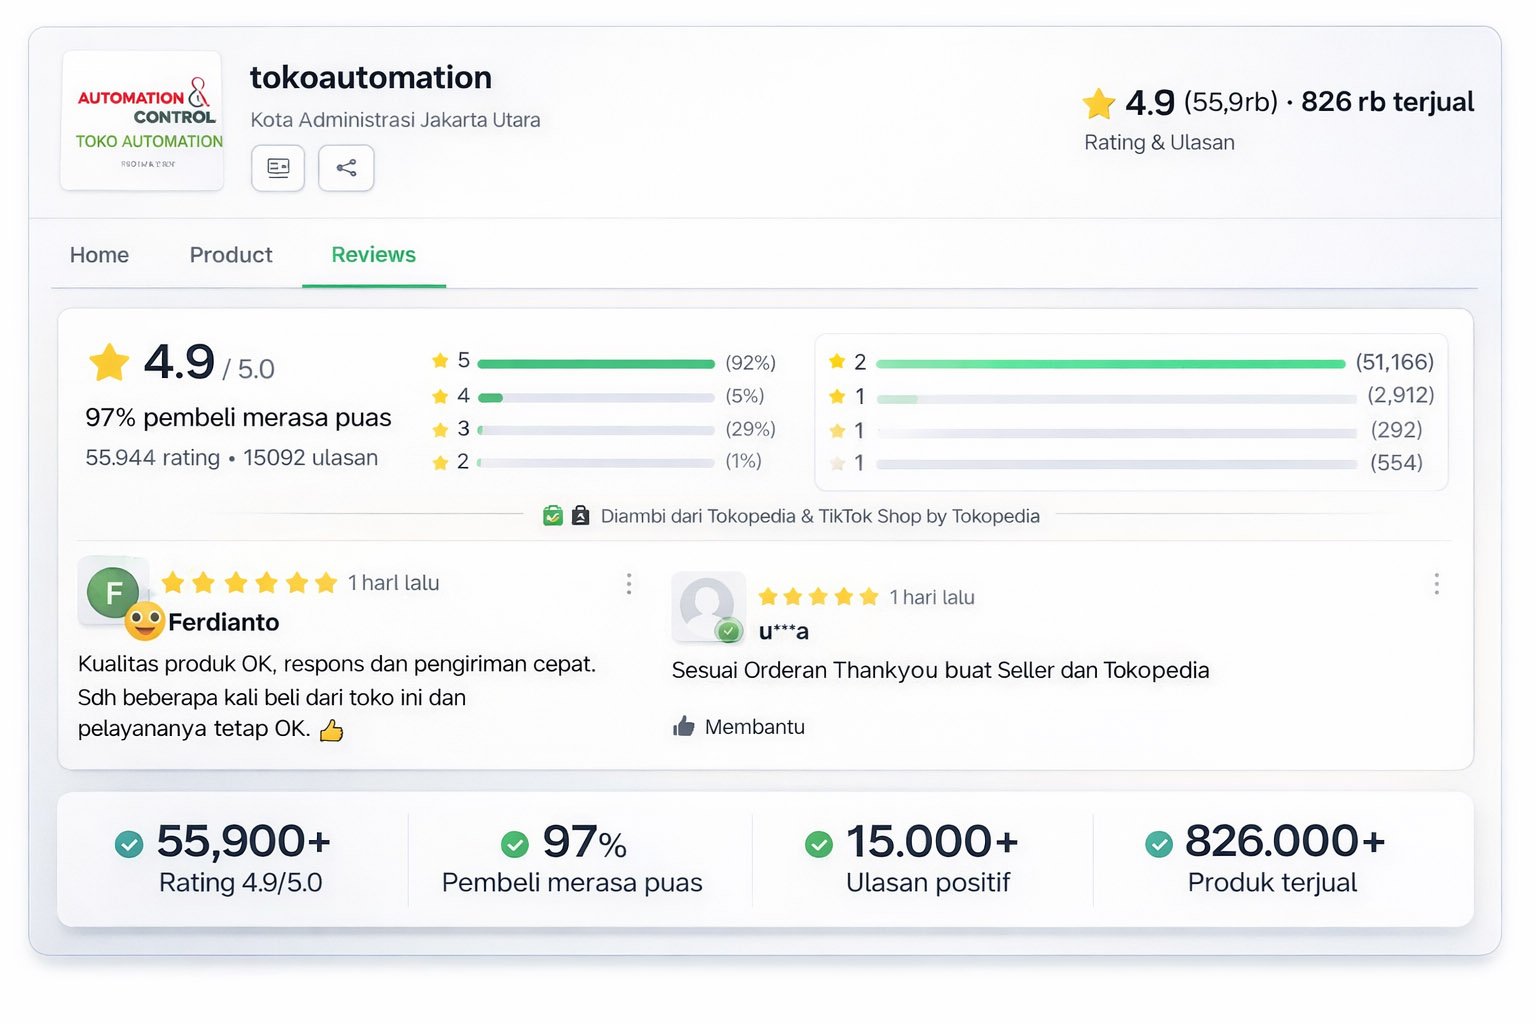This screenshot has width=1536, height=1024.
Task: Open the tokoautomation shop logo
Action: pos(142,119)
